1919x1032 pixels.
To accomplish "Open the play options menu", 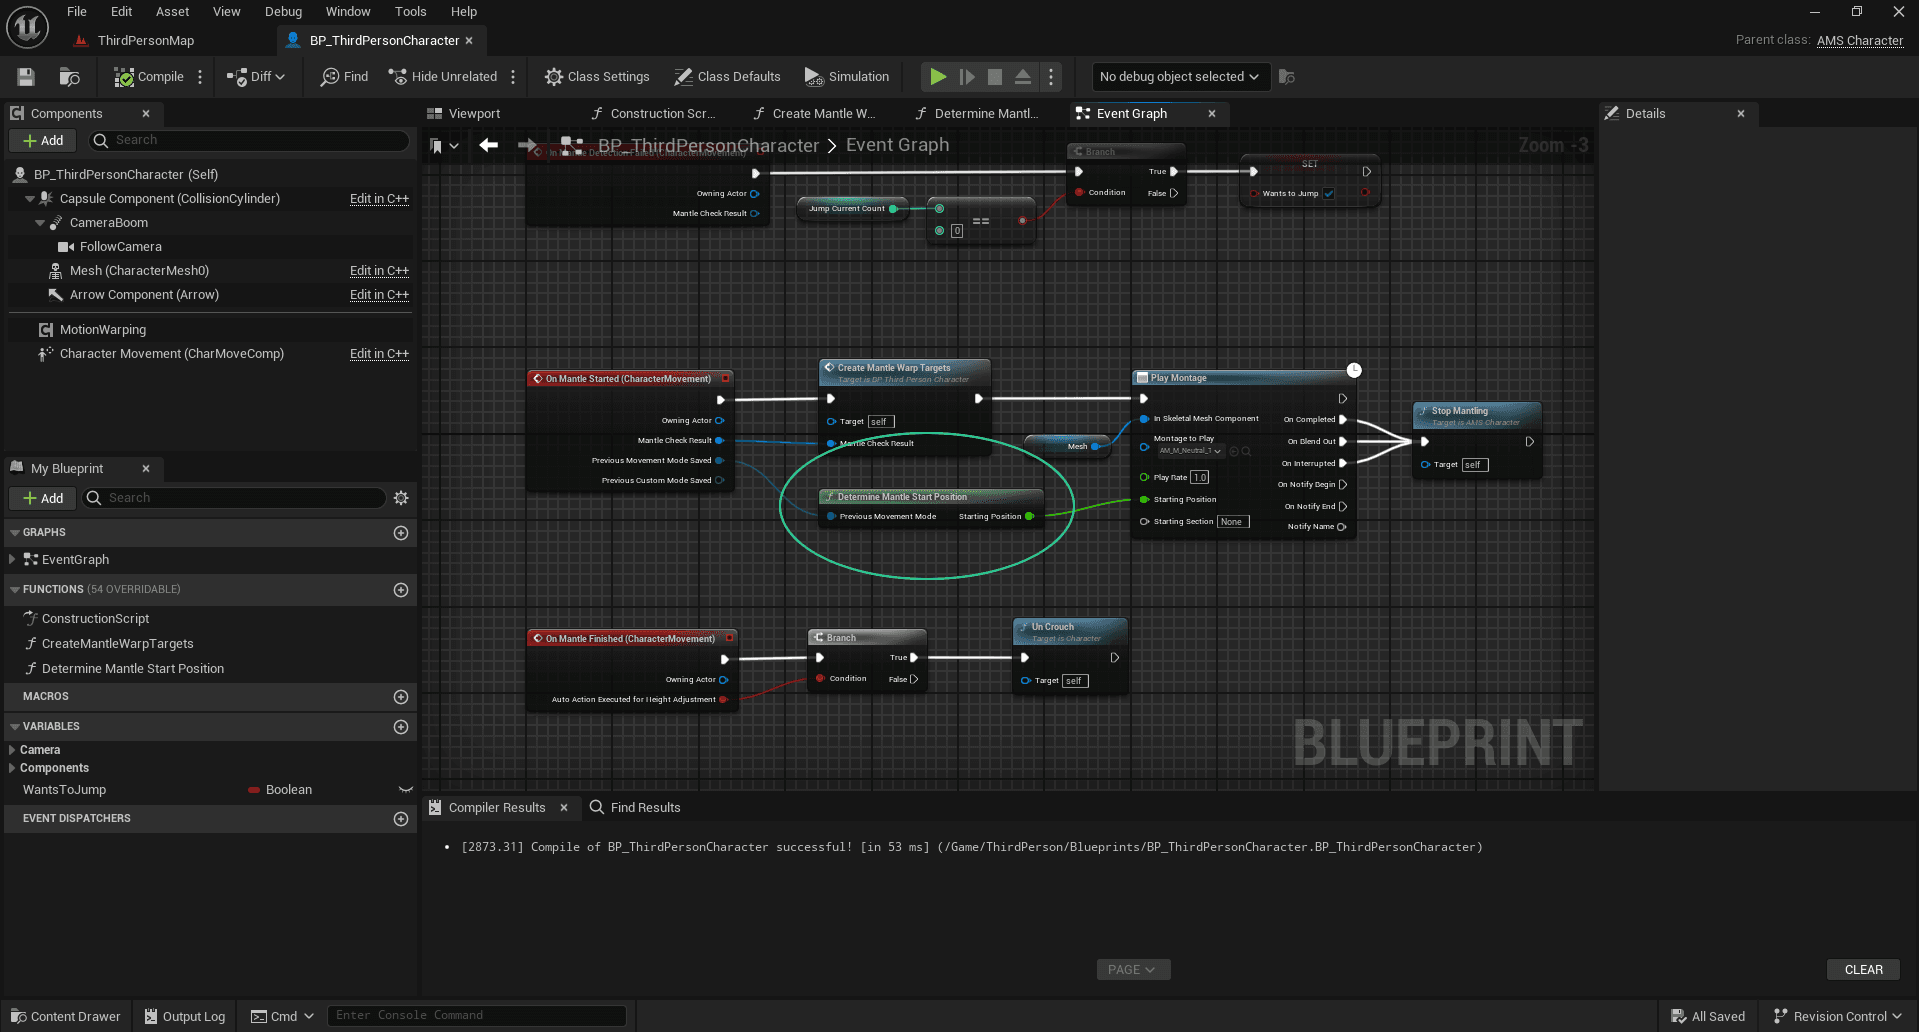I will [1051, 77].
